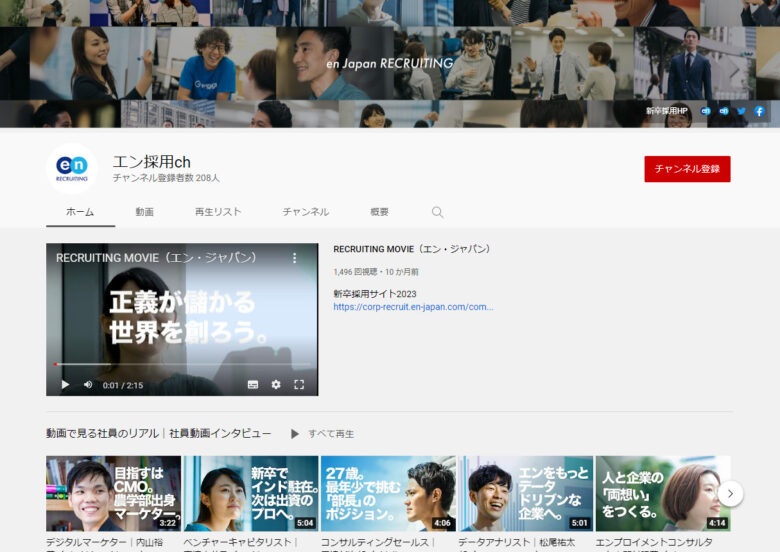
Task: Enter fullscreen on the featured video
Action: (x=299, y=384)
